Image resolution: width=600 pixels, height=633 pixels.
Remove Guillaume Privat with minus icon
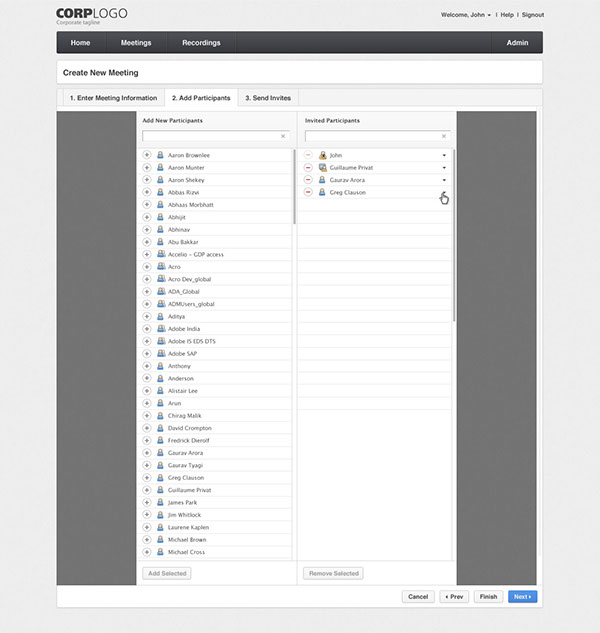coord(308,168)
